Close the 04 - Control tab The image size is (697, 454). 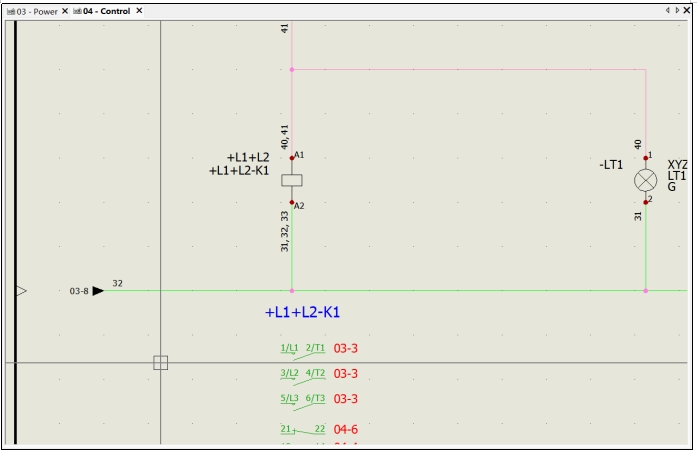coord(140,11)
